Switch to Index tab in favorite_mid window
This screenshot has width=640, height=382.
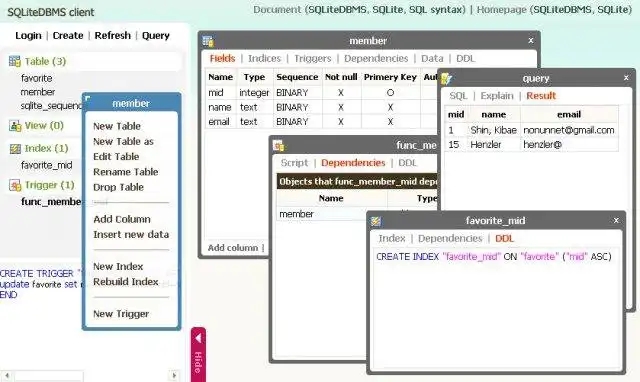pyautogui.click(x=392, y=238)
